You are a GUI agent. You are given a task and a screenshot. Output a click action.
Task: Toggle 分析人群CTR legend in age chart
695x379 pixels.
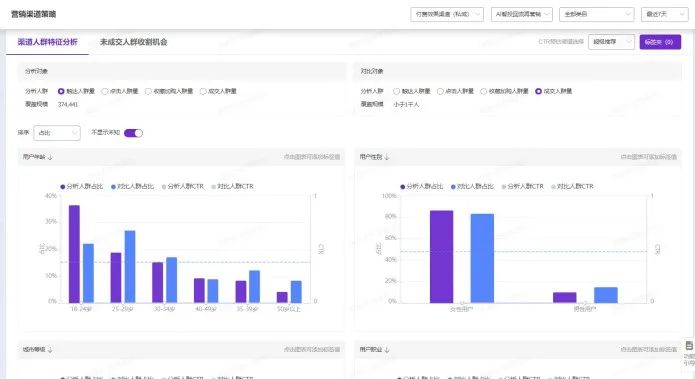click(x=183, y=187)
